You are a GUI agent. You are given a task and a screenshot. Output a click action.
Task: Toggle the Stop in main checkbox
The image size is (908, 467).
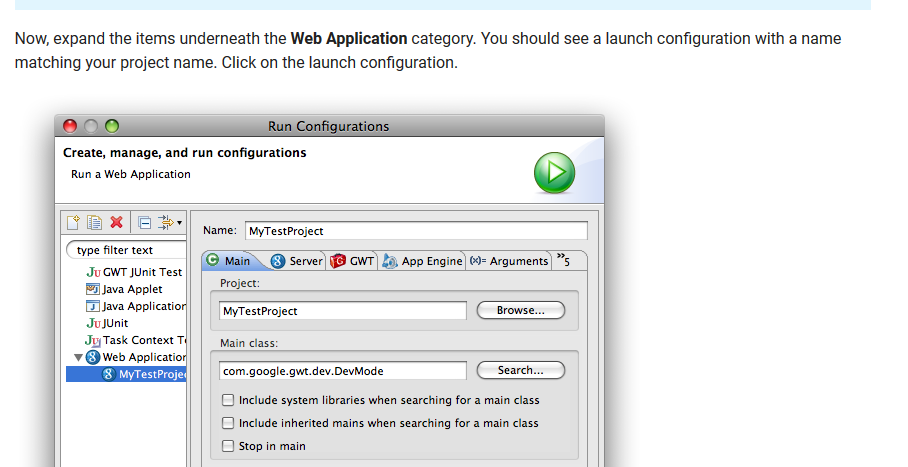click(228, 446)
